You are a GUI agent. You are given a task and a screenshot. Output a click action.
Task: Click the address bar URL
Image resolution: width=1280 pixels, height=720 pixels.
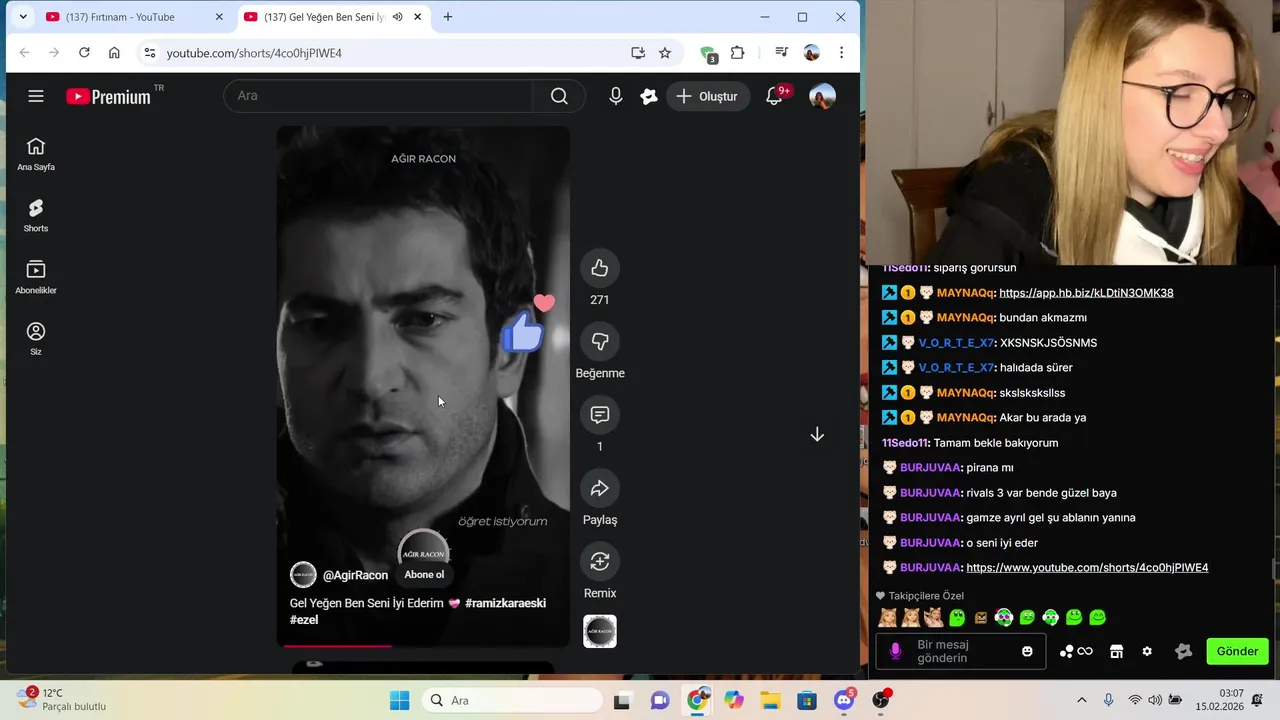click(x=254, y=53)
